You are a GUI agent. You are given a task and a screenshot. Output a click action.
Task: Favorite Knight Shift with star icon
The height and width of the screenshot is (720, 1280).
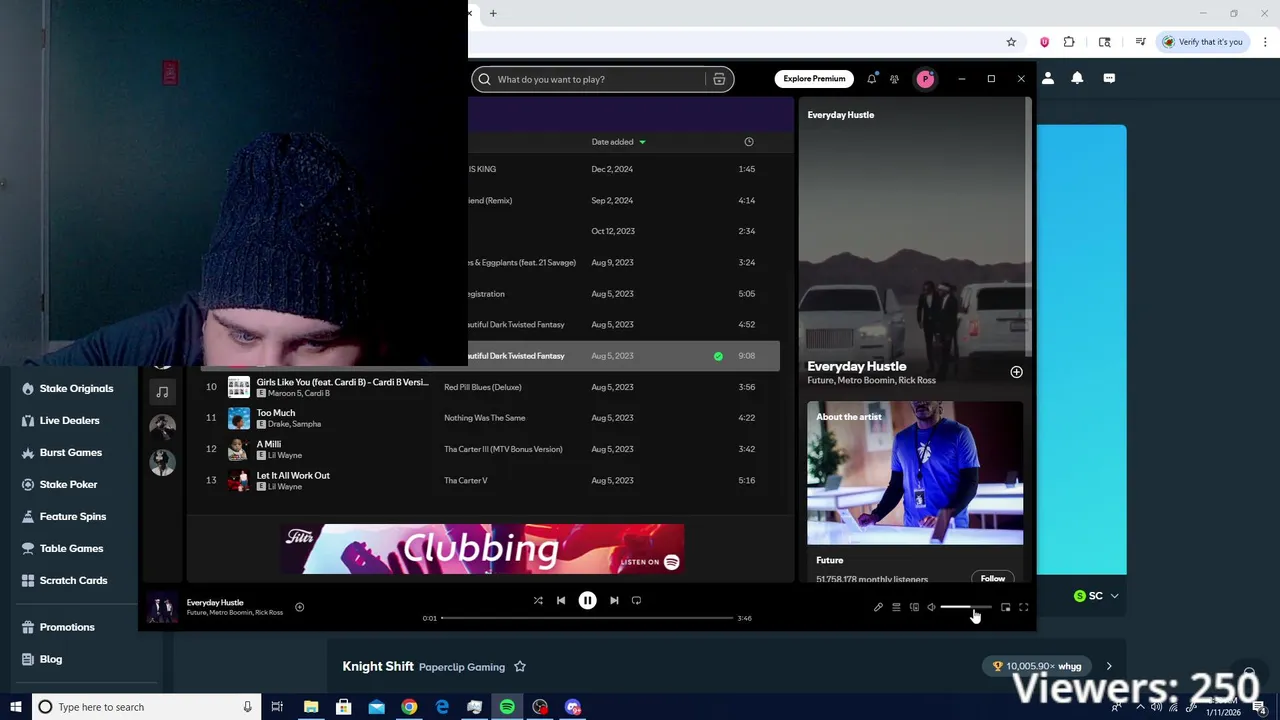pos(520,667)
